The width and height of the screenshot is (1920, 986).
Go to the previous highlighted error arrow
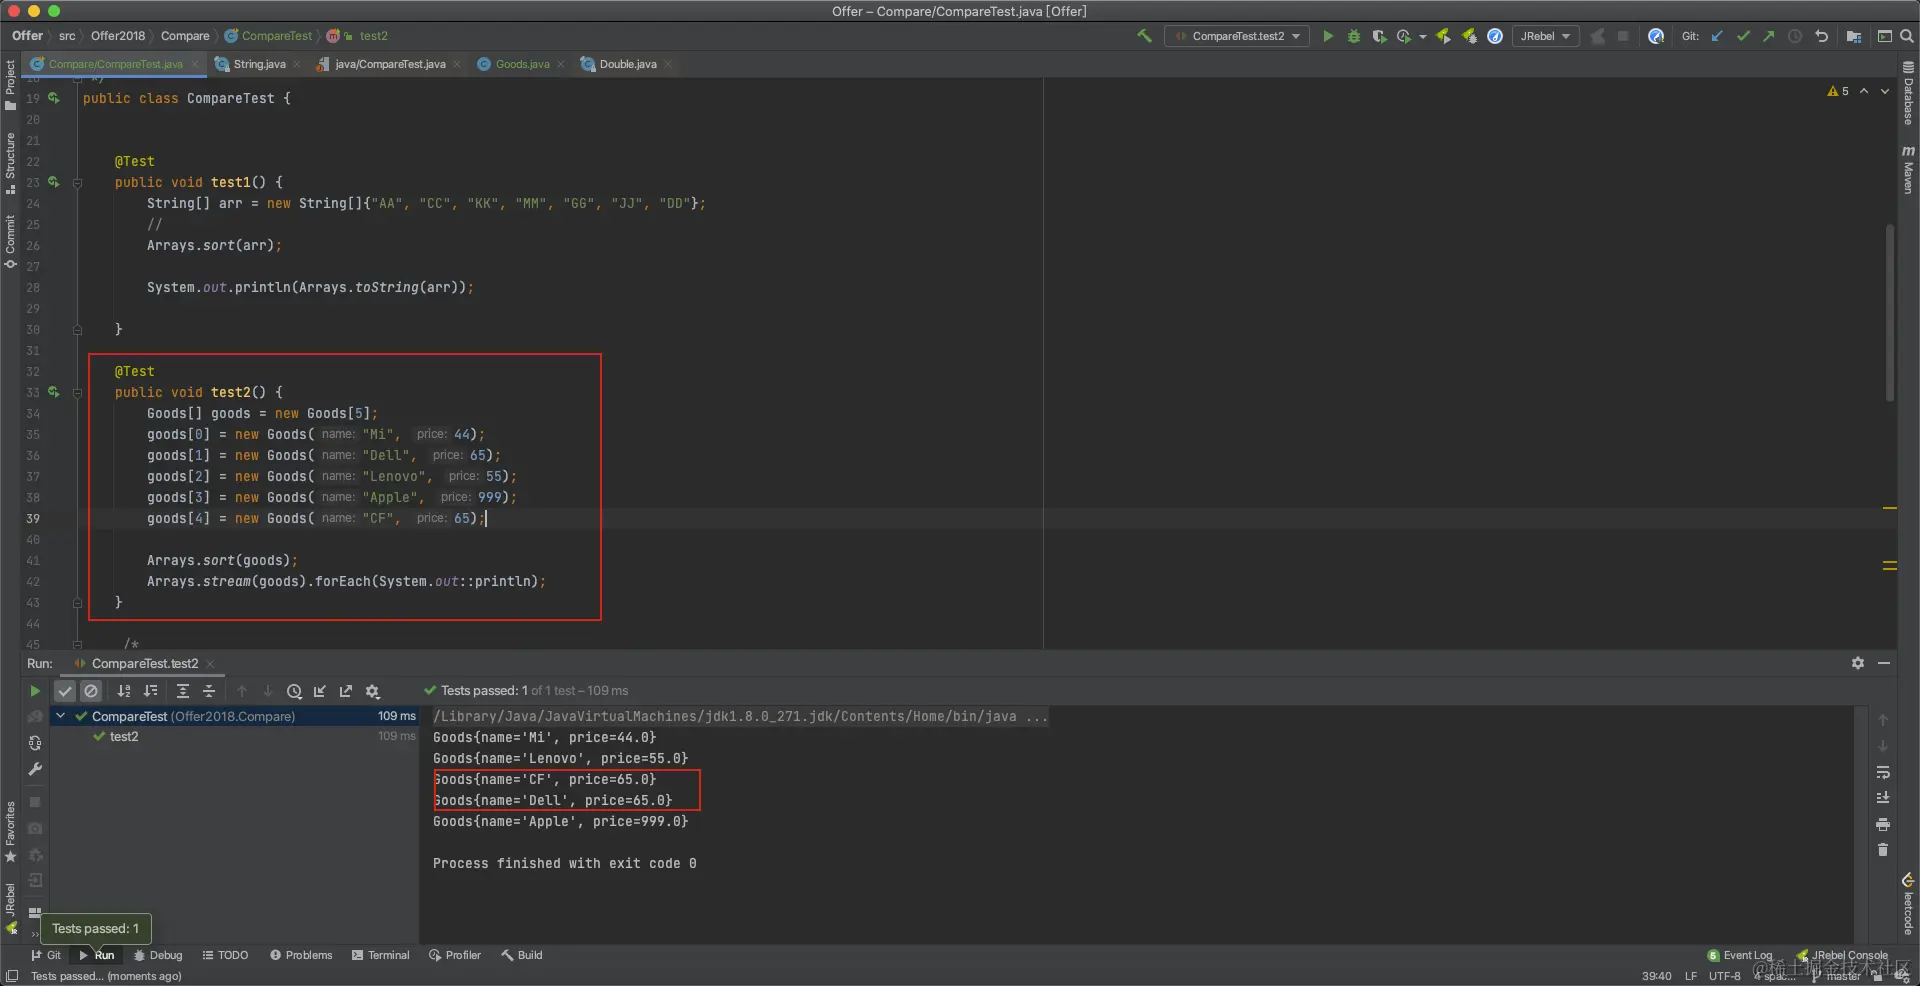point(1864,91)
